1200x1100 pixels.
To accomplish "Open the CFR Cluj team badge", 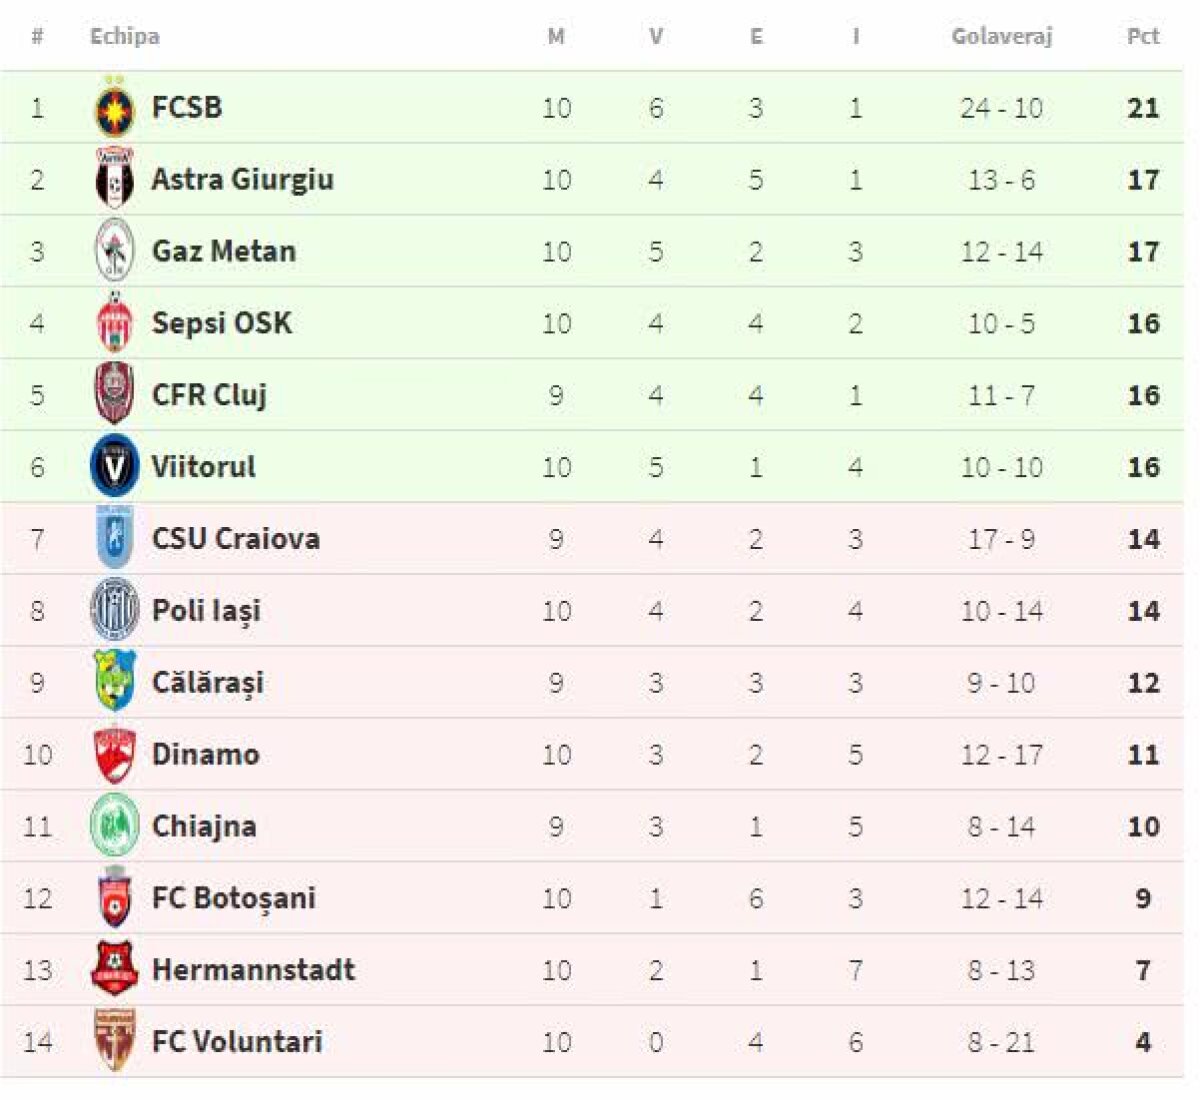I will pyautogui.click(x=115, y=395).
